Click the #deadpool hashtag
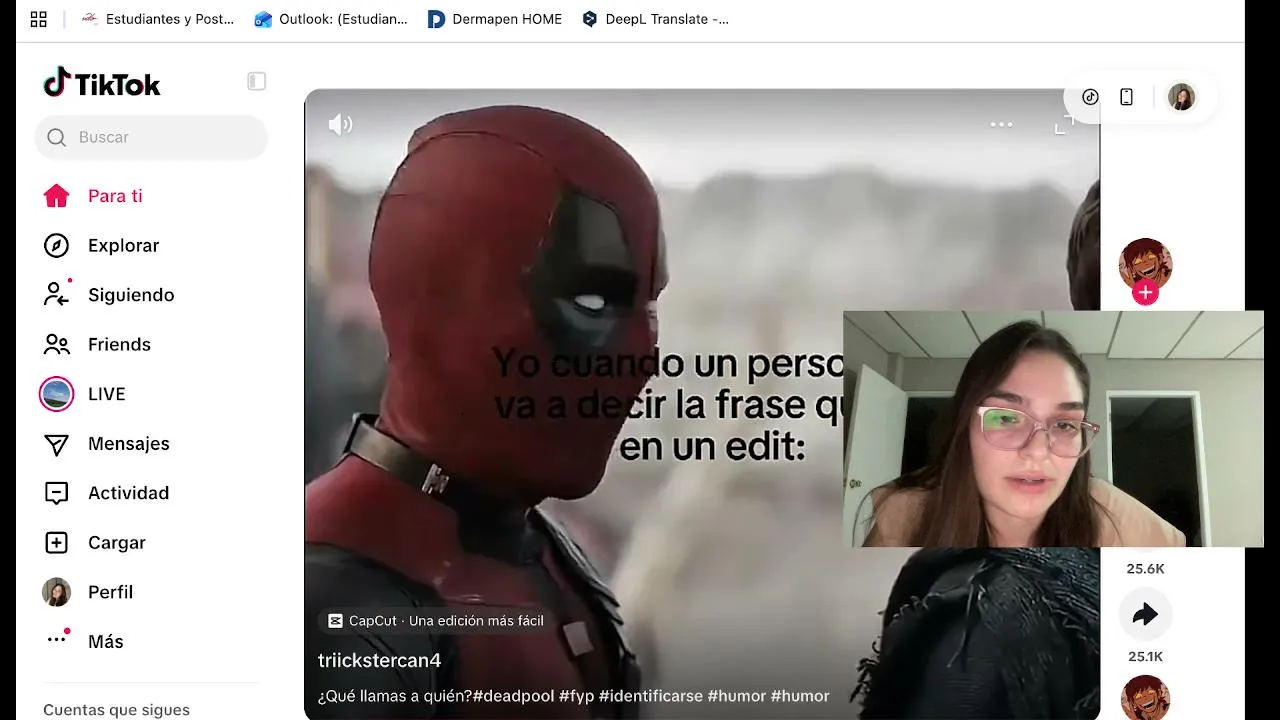This screenshot has height=720, width=1280. coord(513,696)
